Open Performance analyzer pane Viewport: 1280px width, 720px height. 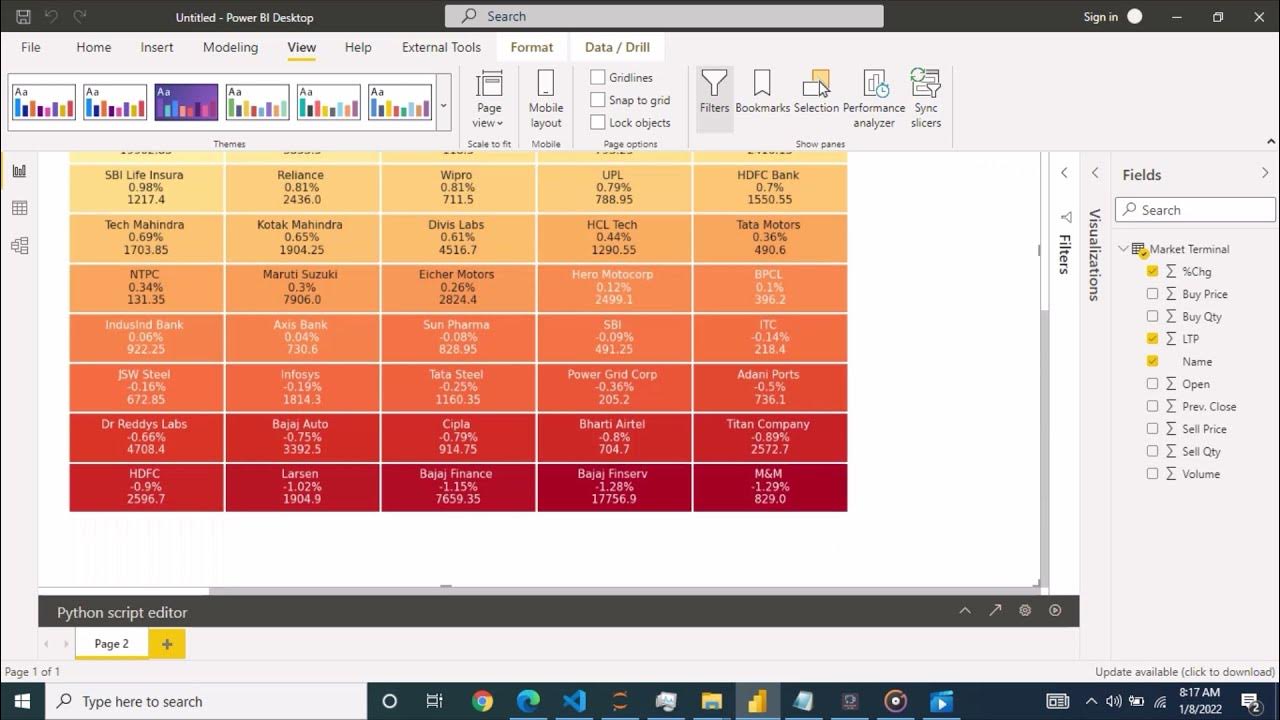coord(874,98)
